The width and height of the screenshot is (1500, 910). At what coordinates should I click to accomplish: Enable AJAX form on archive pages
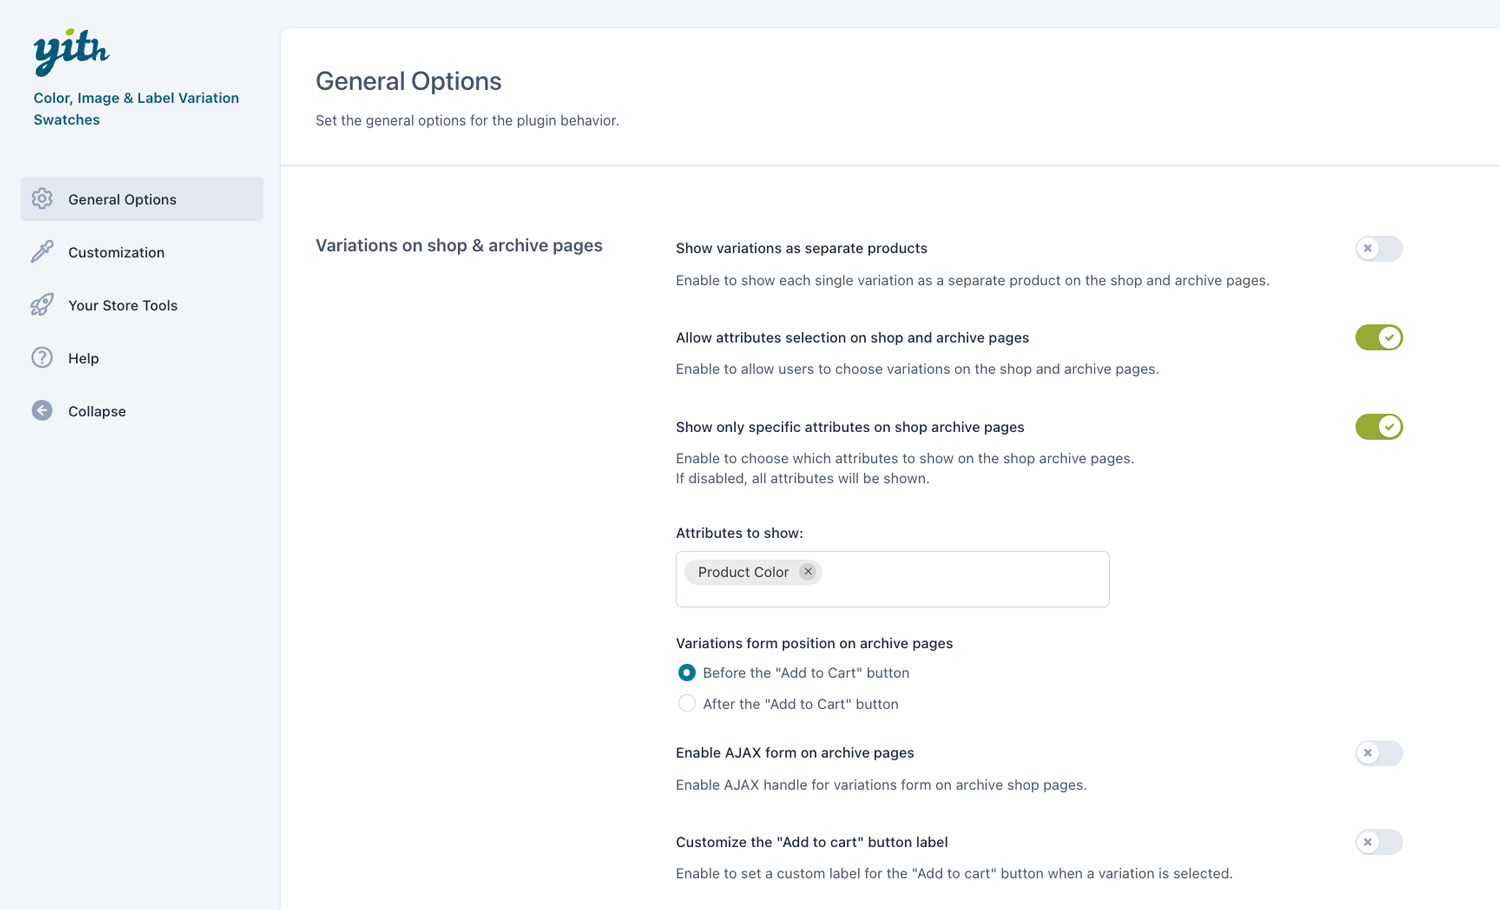[x=1378, y=753]
